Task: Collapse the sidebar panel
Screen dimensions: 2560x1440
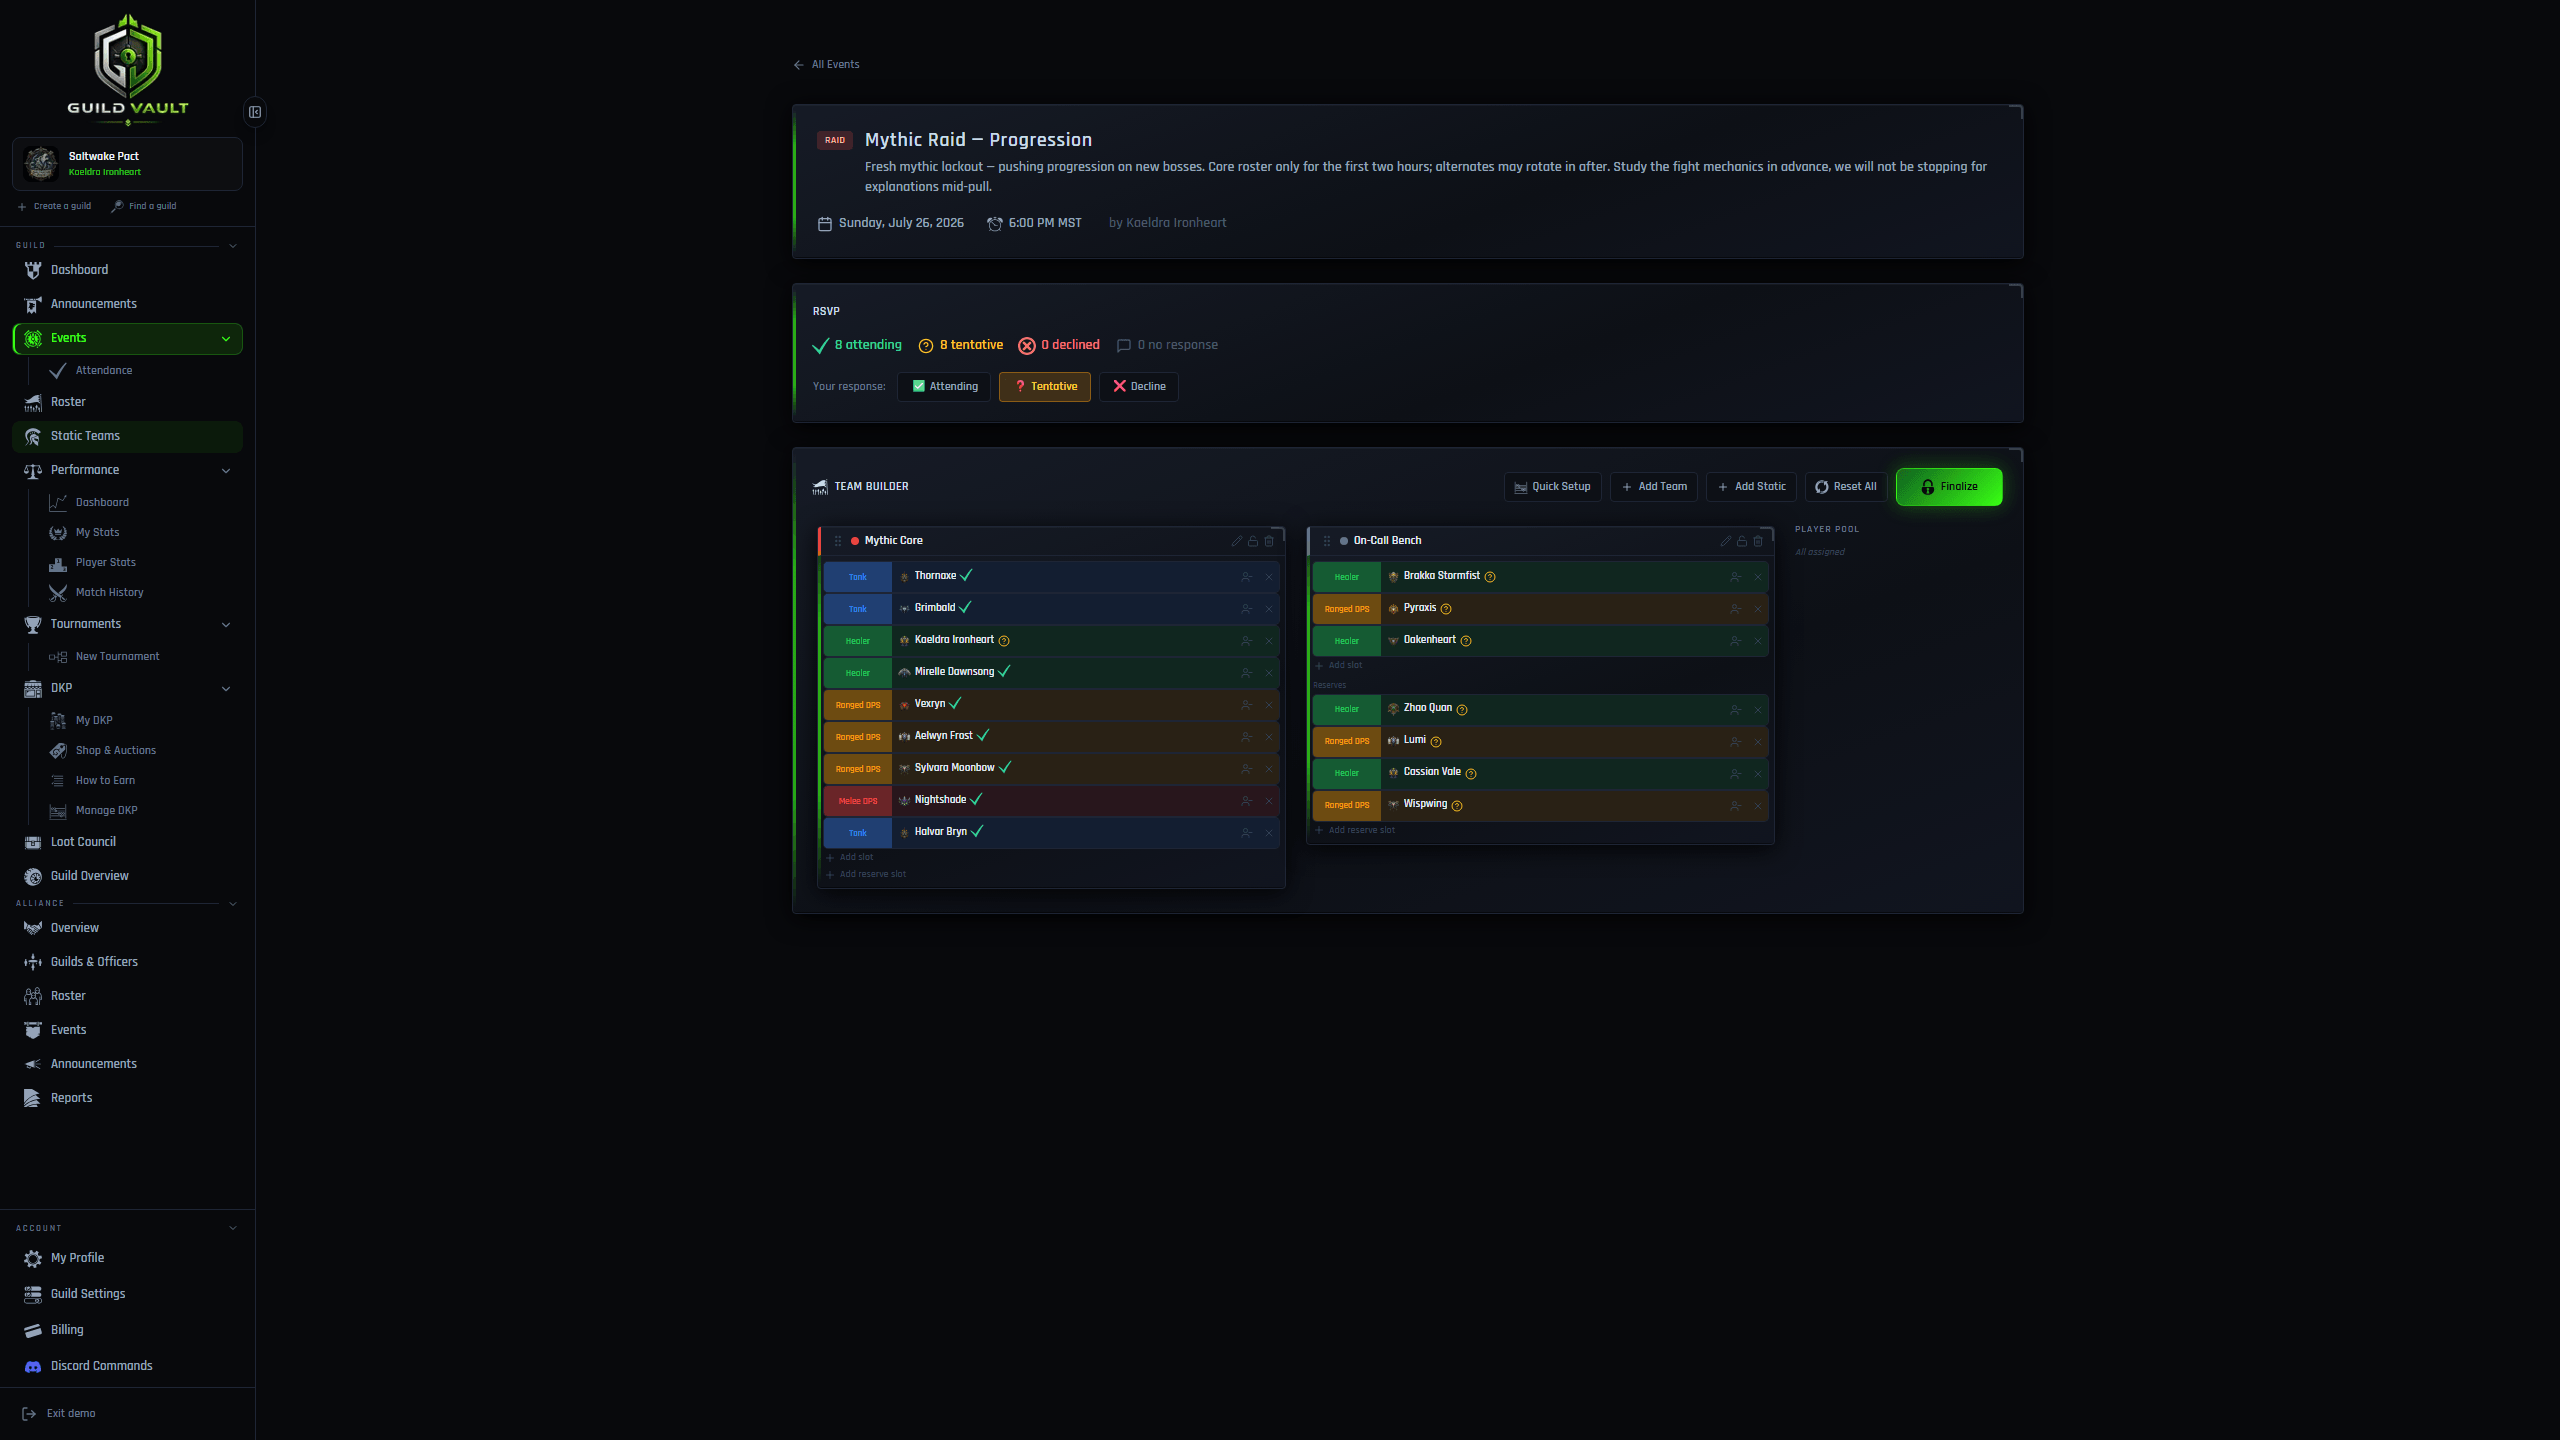Action: [255, 112]
